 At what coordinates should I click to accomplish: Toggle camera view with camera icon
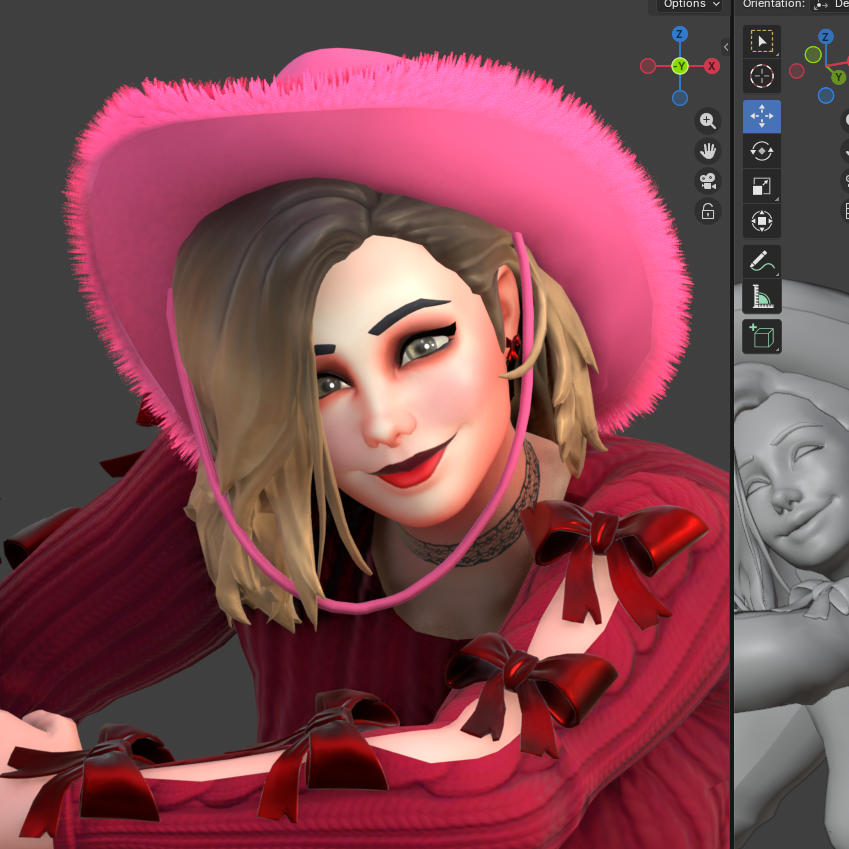[x=708, y=181]
